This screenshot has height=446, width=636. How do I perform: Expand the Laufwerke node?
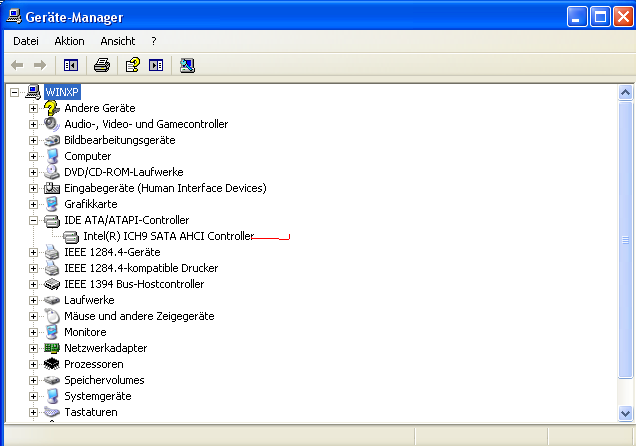point(33,300)
